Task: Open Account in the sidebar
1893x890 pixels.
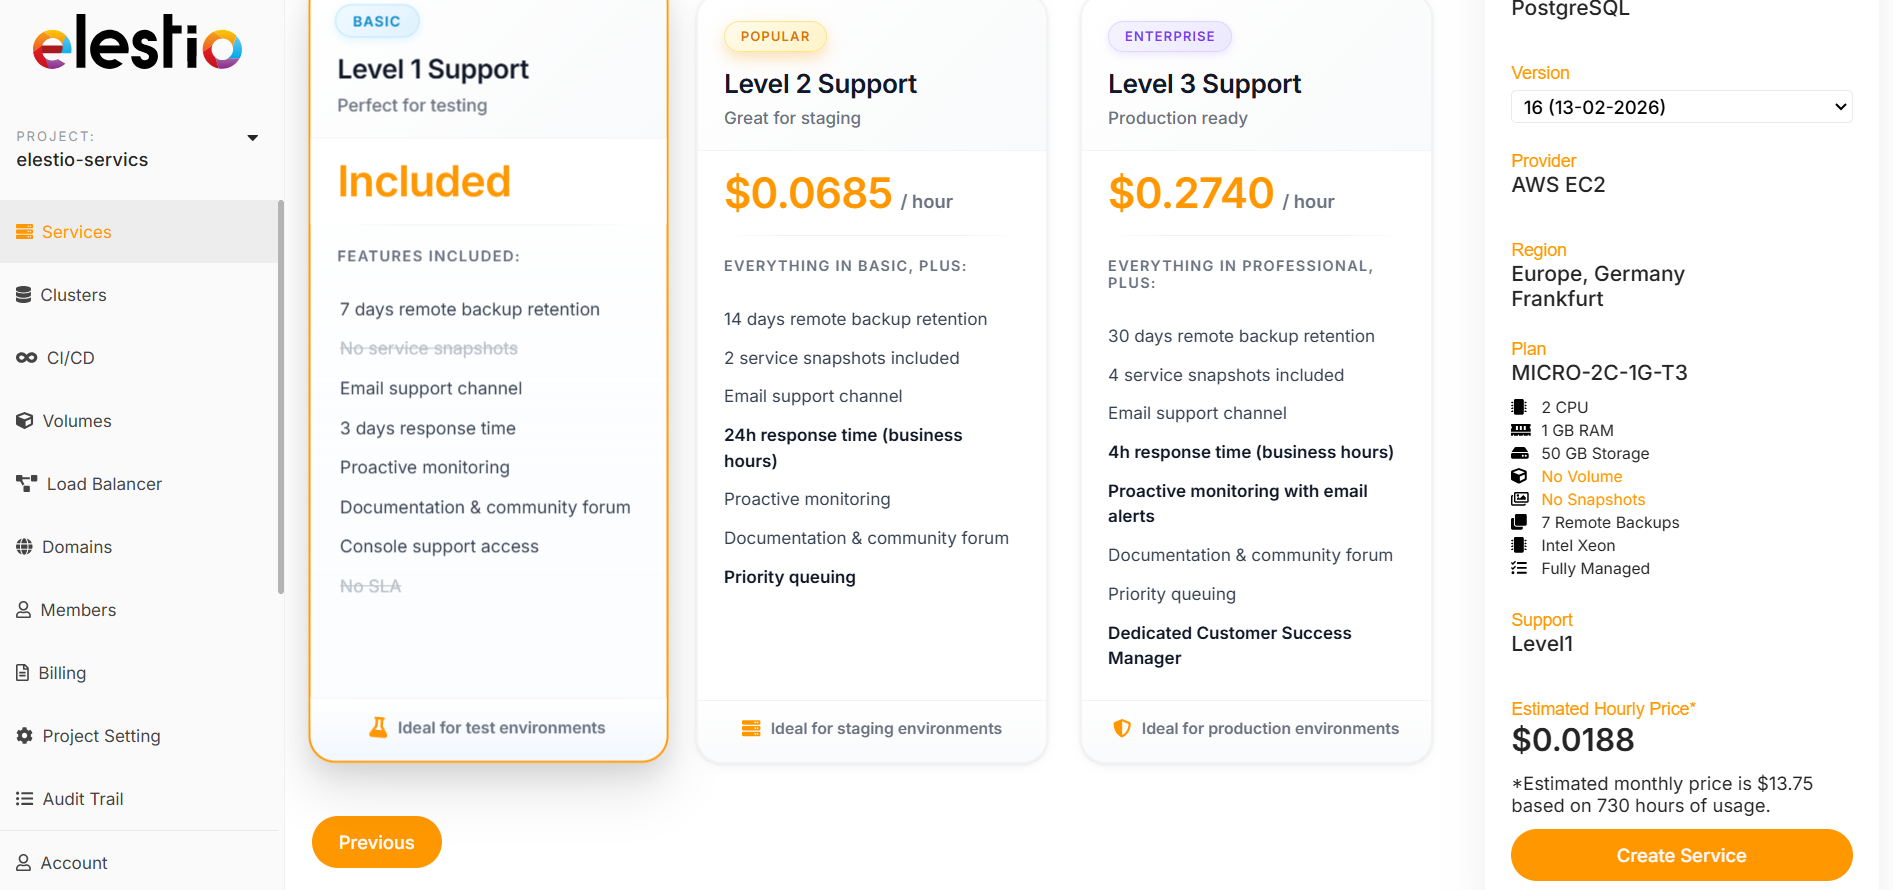Action: [73, 863]
